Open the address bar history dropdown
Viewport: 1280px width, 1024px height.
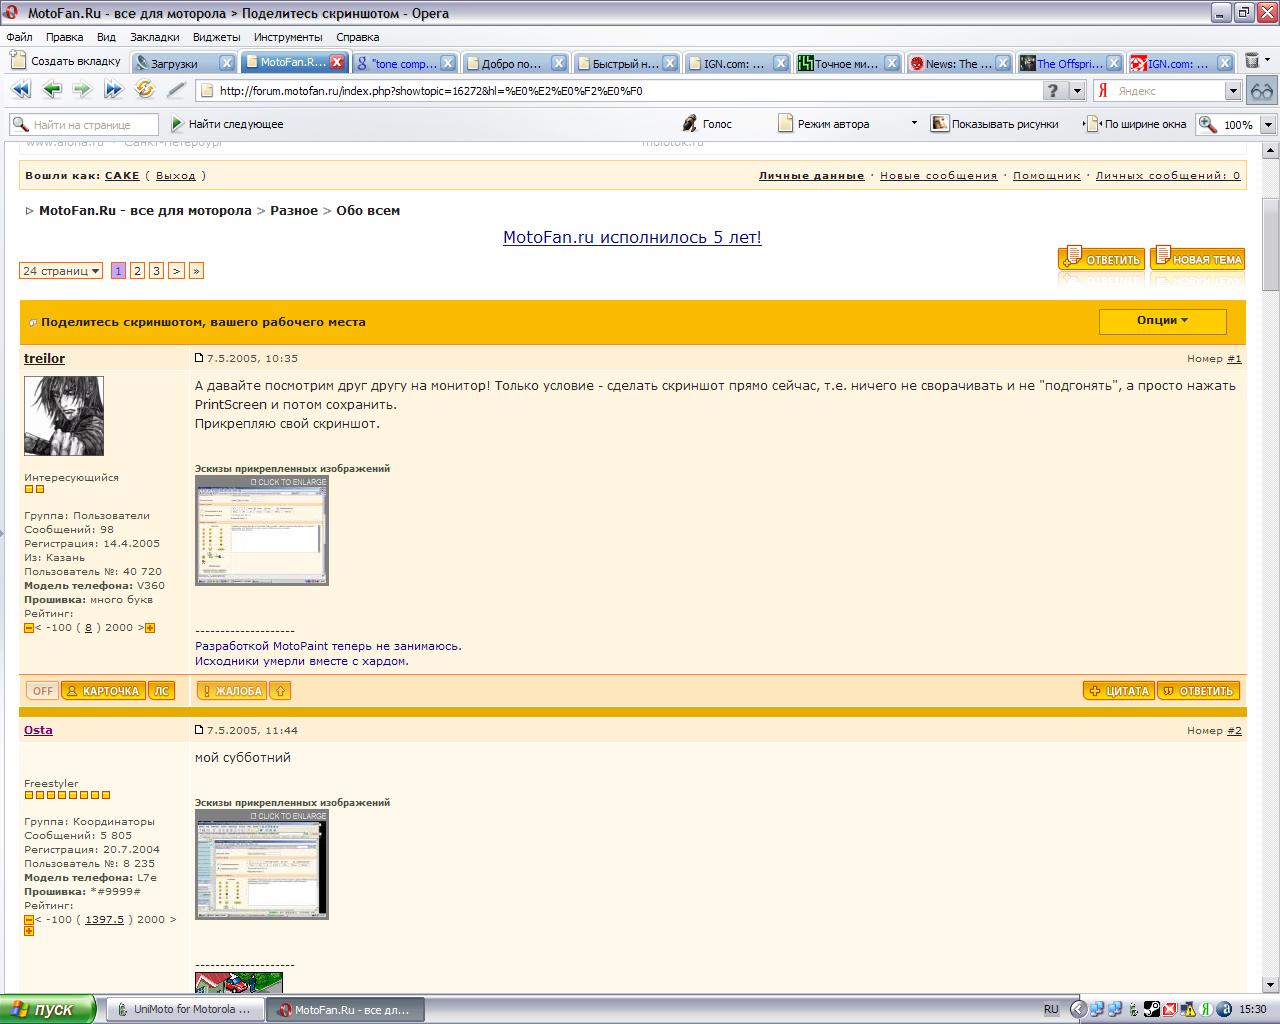coord(1077,91)
